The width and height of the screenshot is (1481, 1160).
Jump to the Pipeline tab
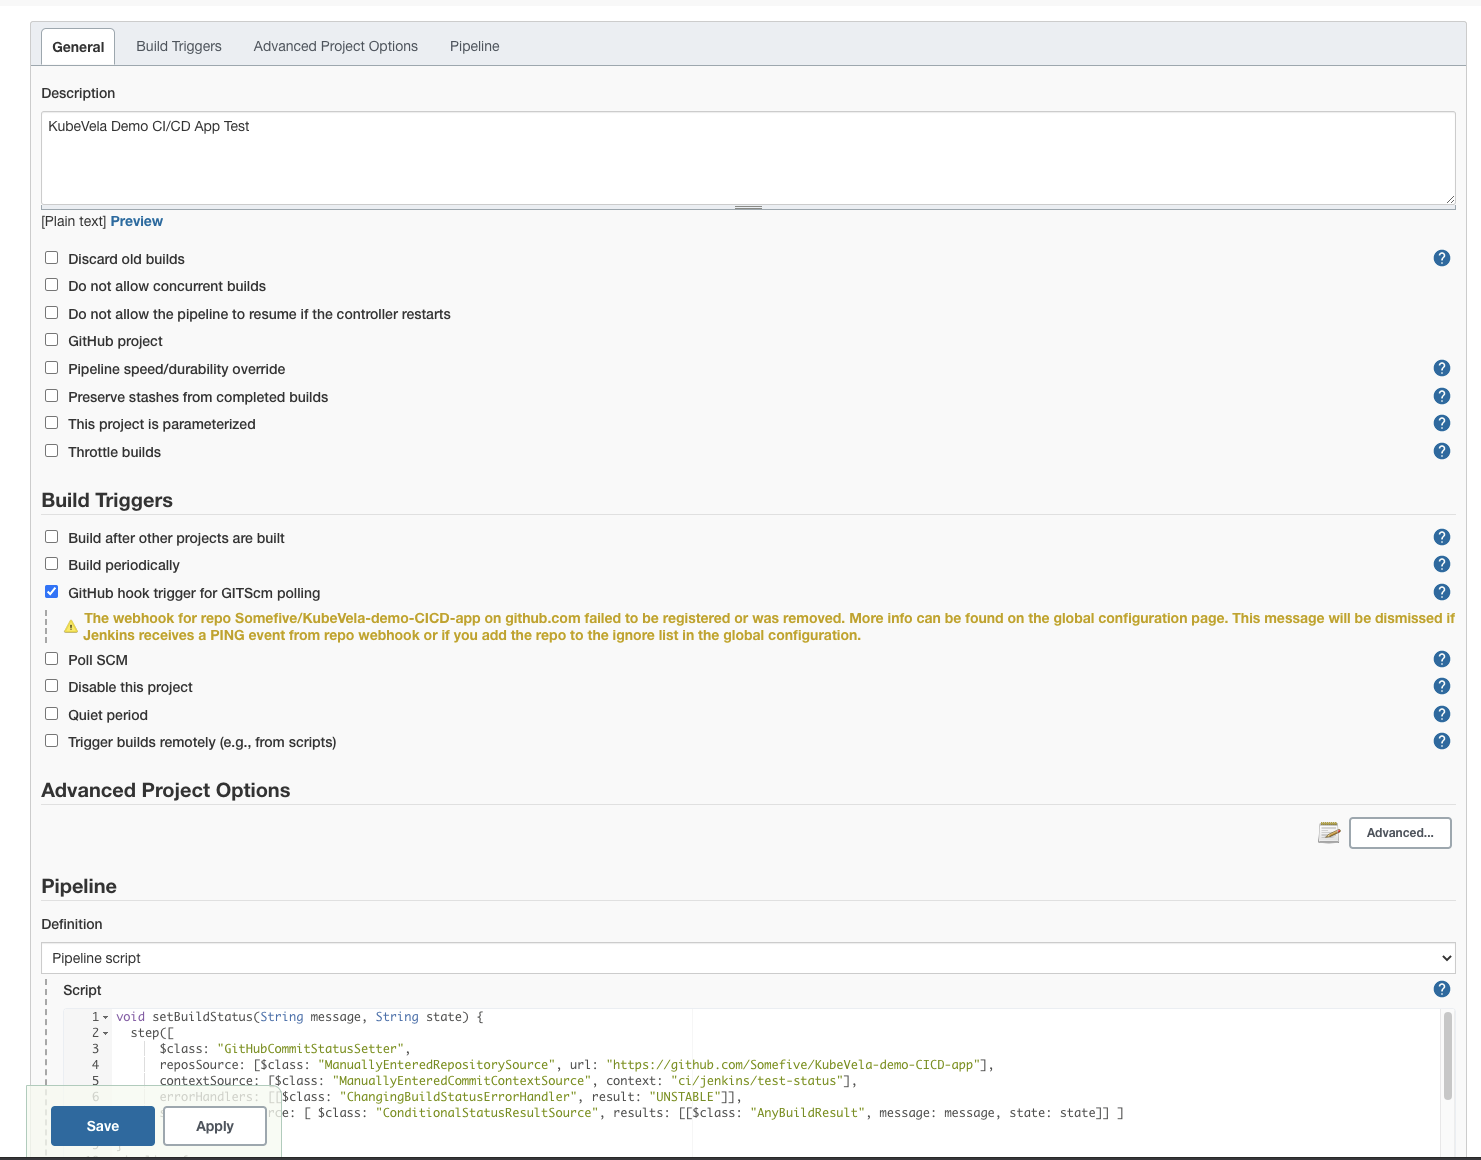point(475,46)
